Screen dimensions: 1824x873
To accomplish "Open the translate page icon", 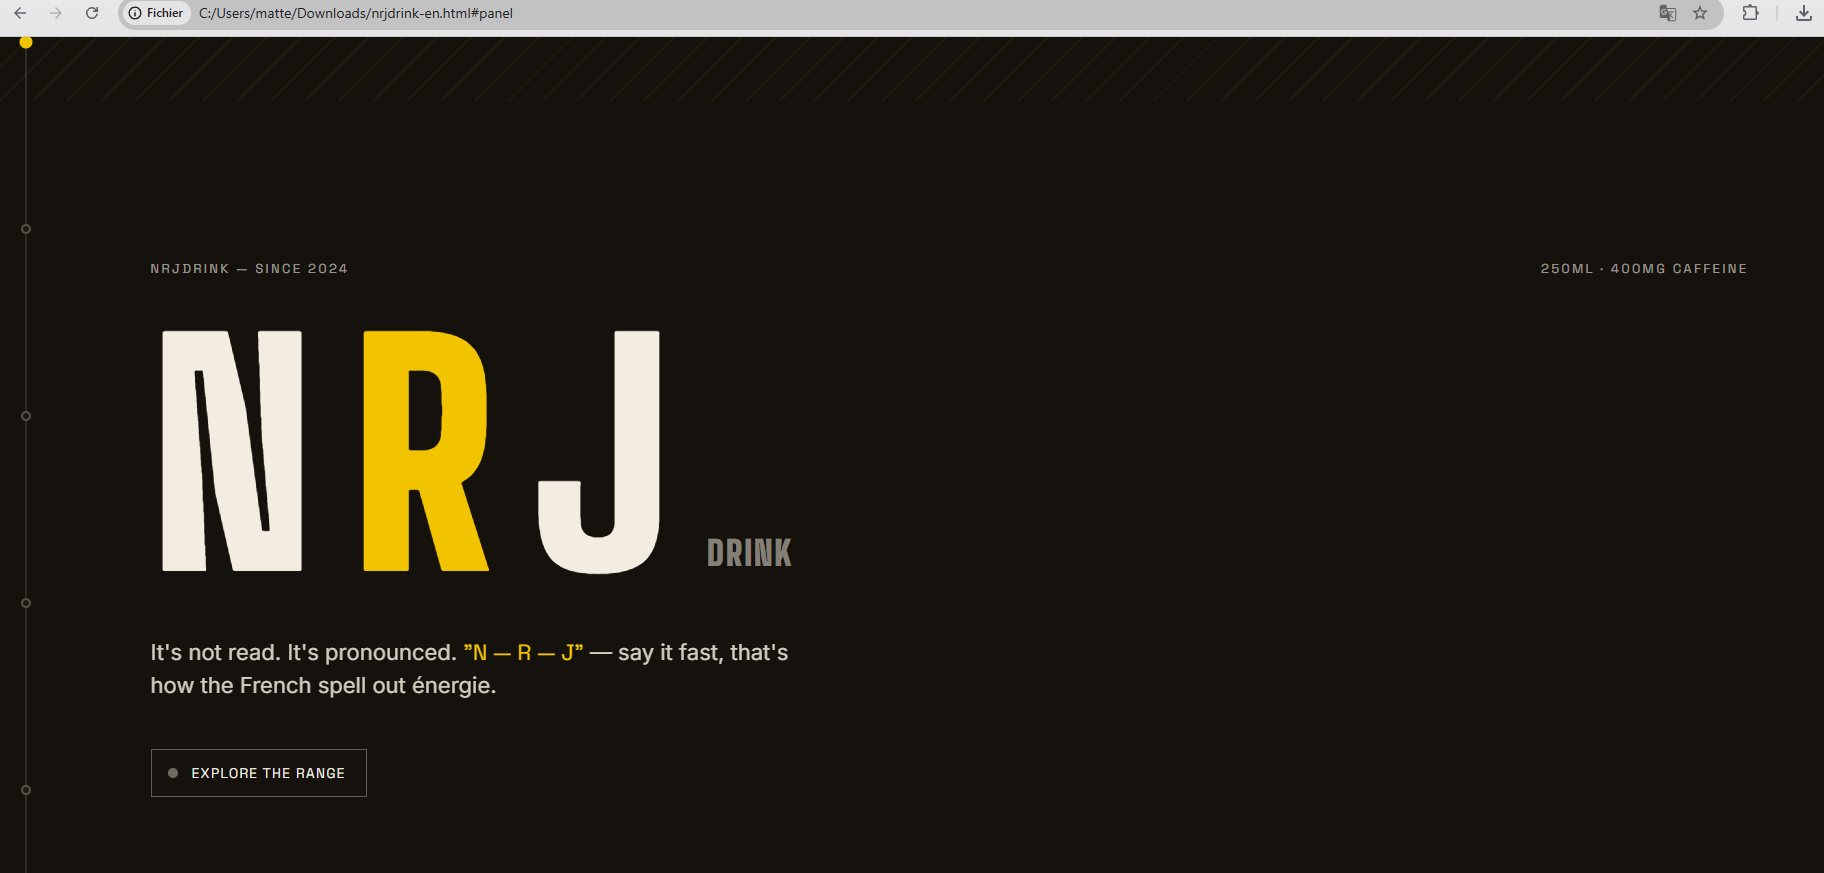I will pyautogui.click(x=1667, y=13).
